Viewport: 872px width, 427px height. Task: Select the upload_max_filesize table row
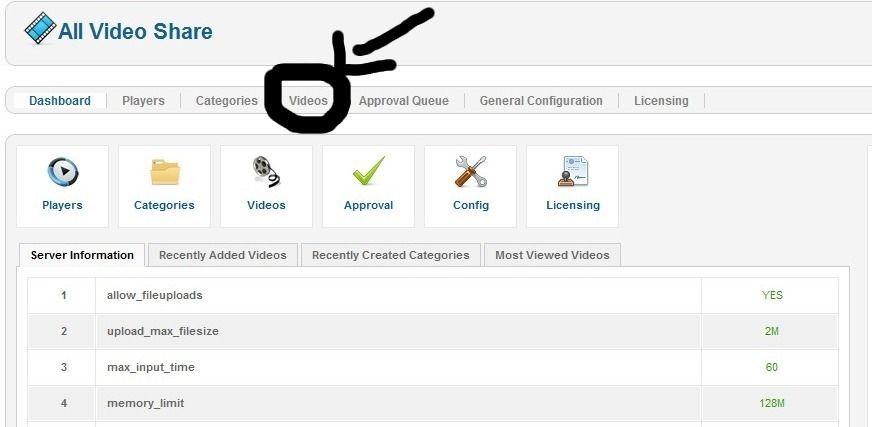click(x=433, y=331)
